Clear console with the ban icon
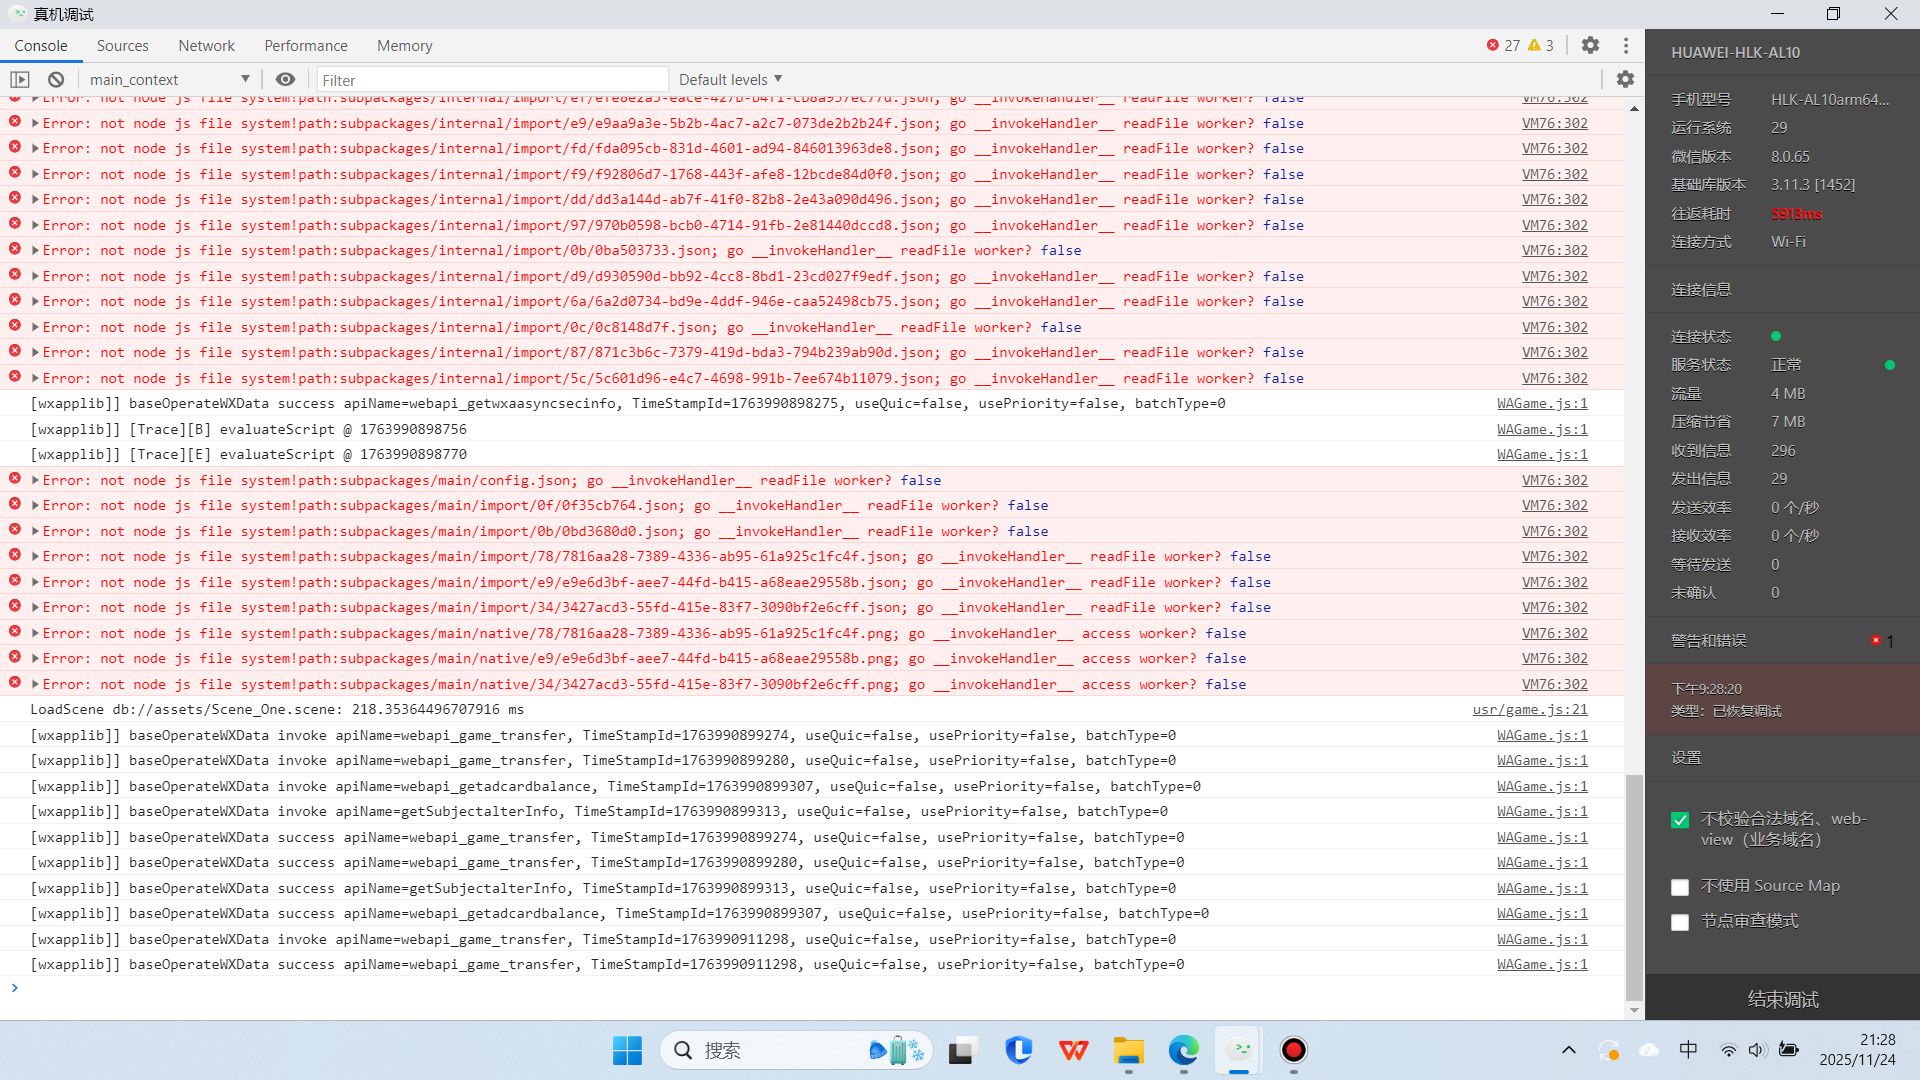 (56, 79)
